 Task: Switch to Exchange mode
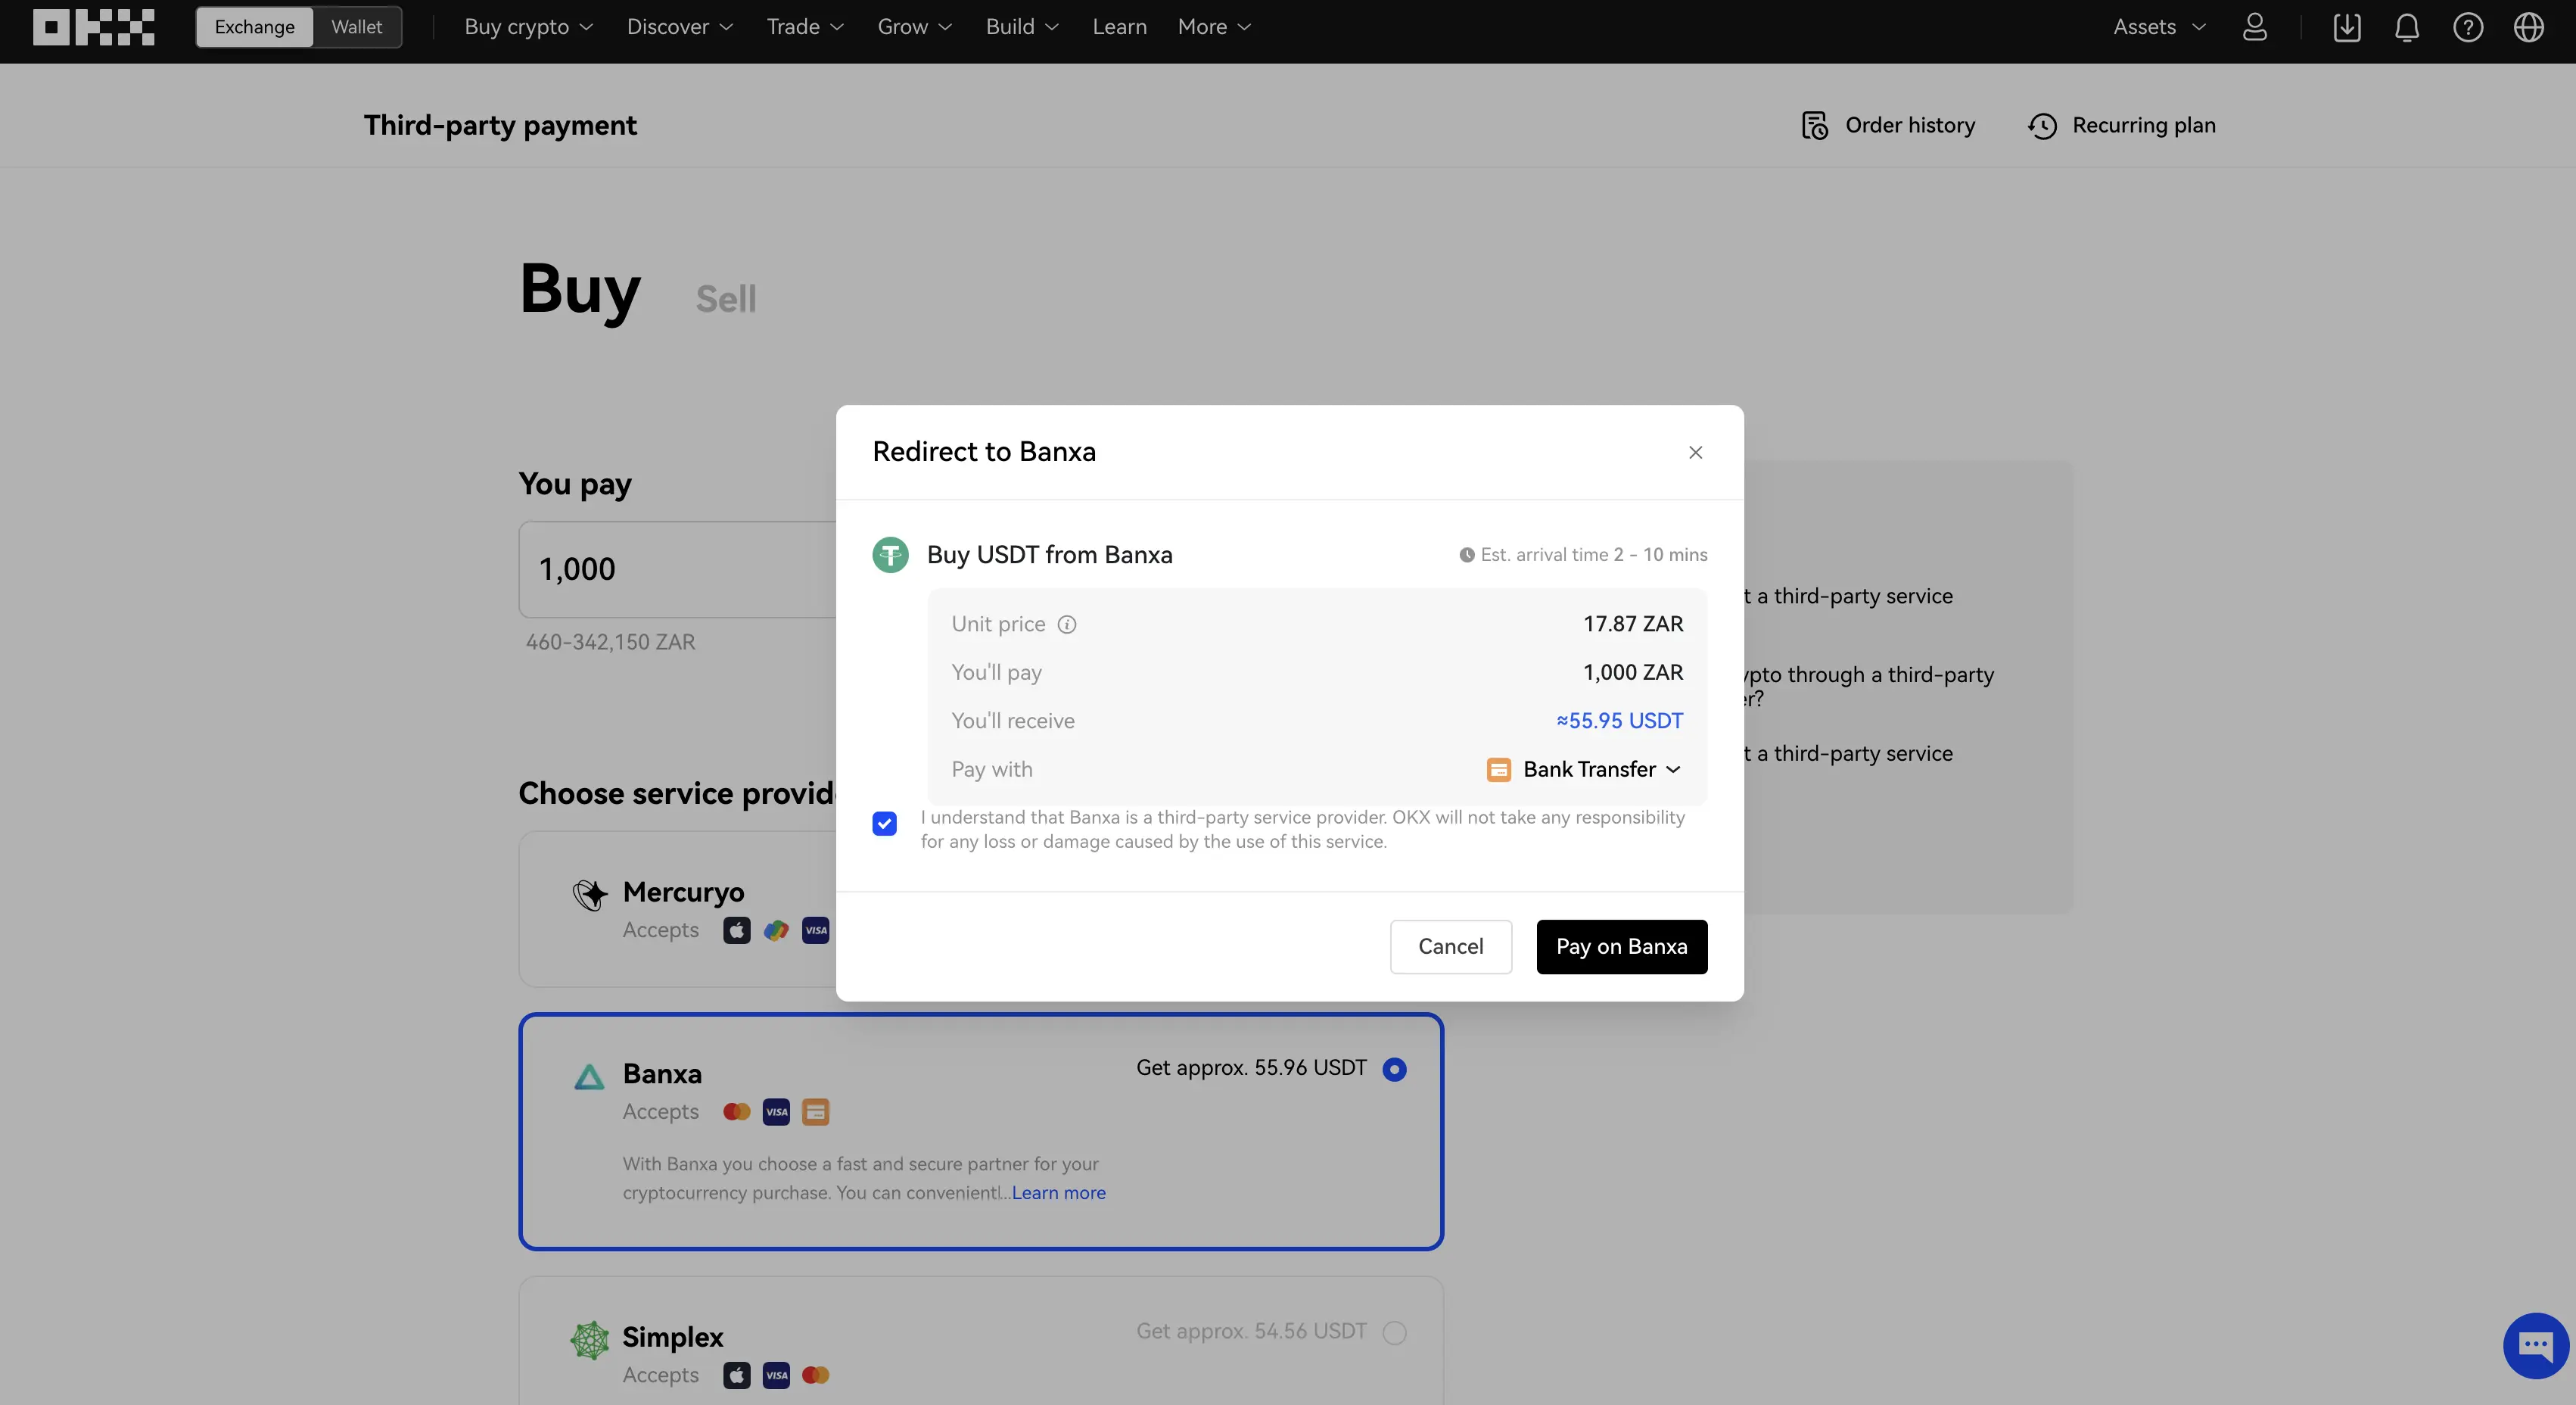(x=254, y=27)
